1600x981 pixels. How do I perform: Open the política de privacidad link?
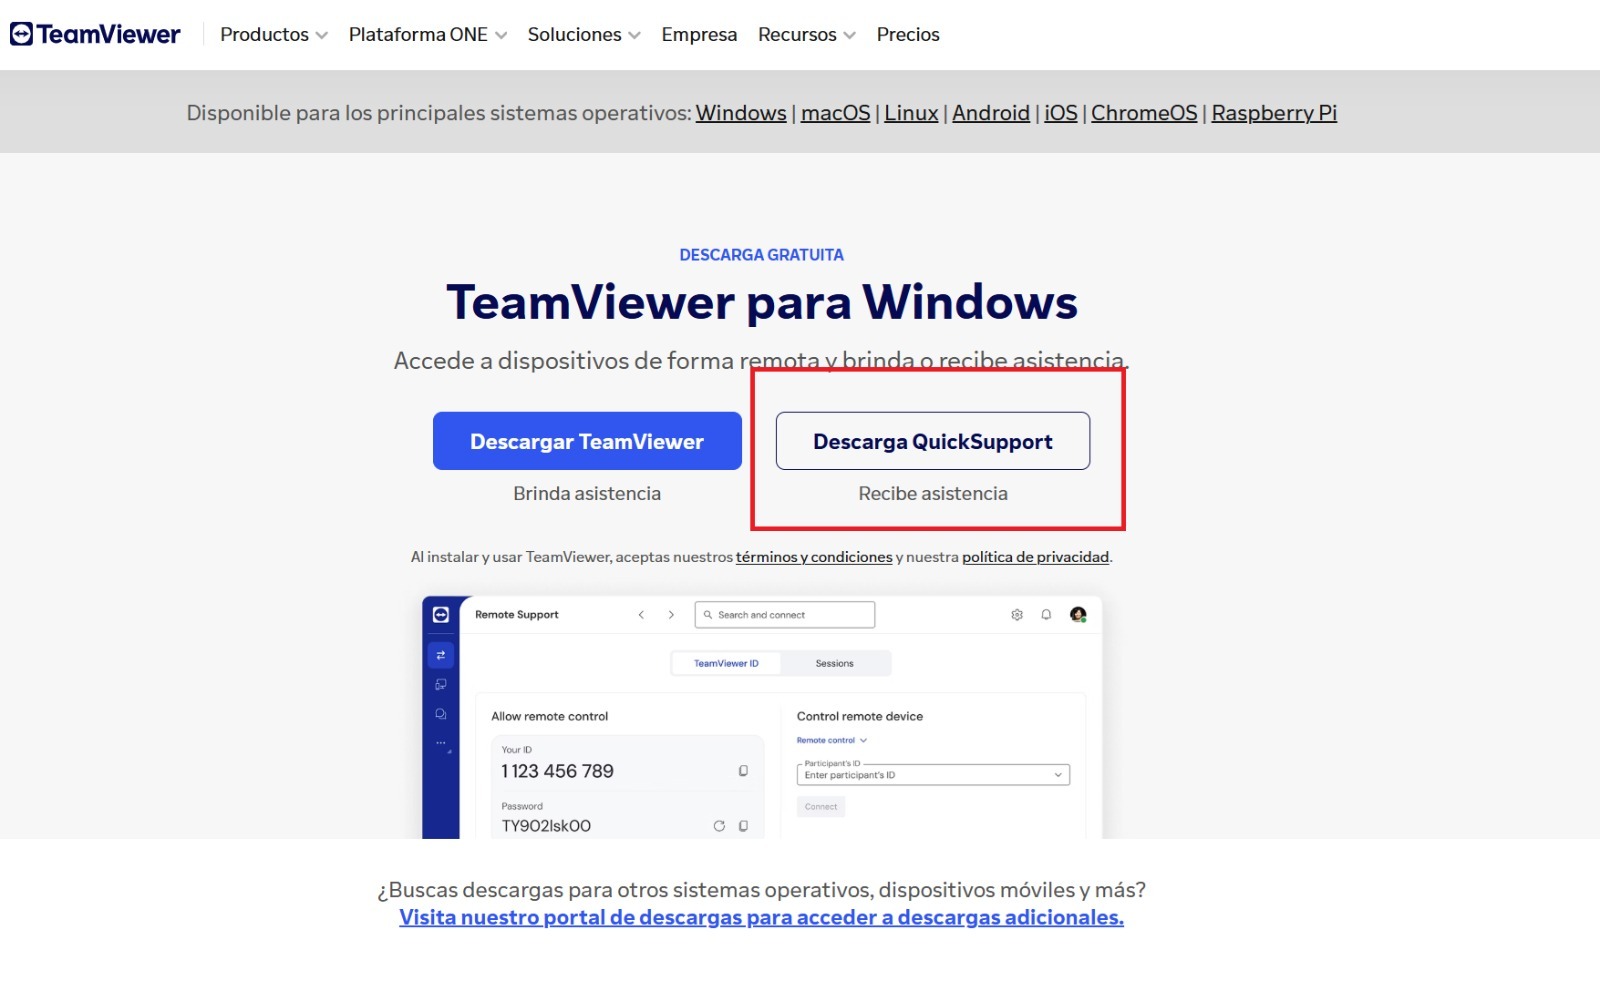[1036, 557]
